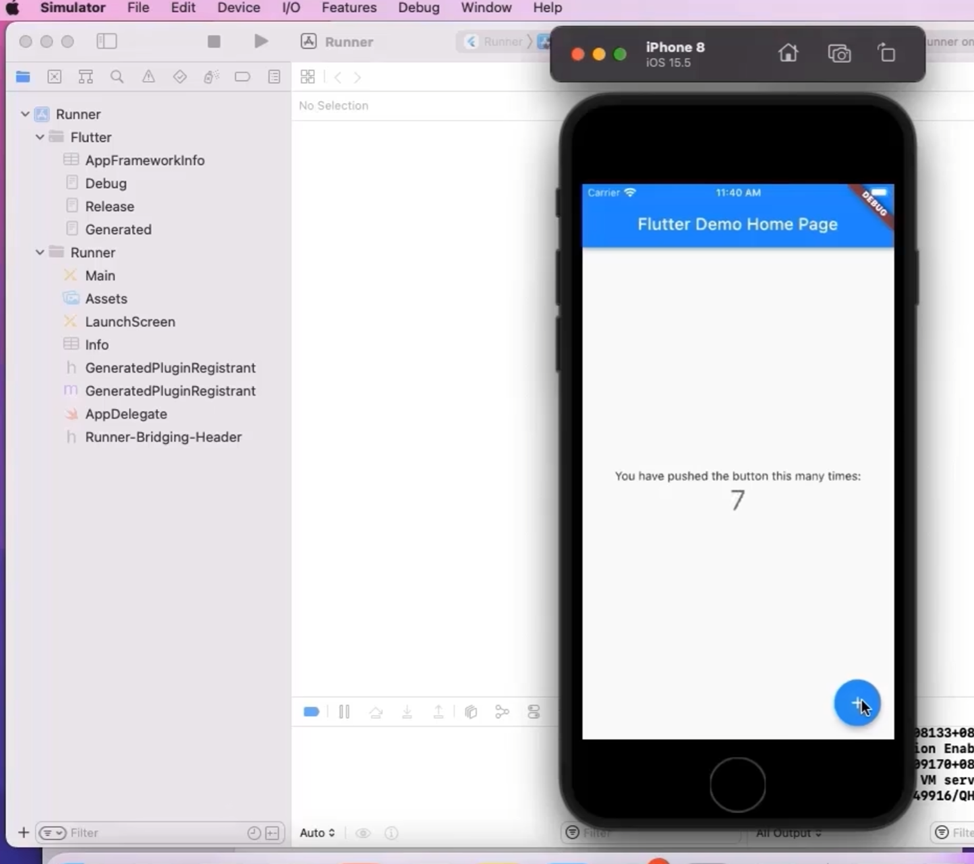974x864 pixels.
Task: Open the Breakpoint navigator icon
Action: click(242, 77)
